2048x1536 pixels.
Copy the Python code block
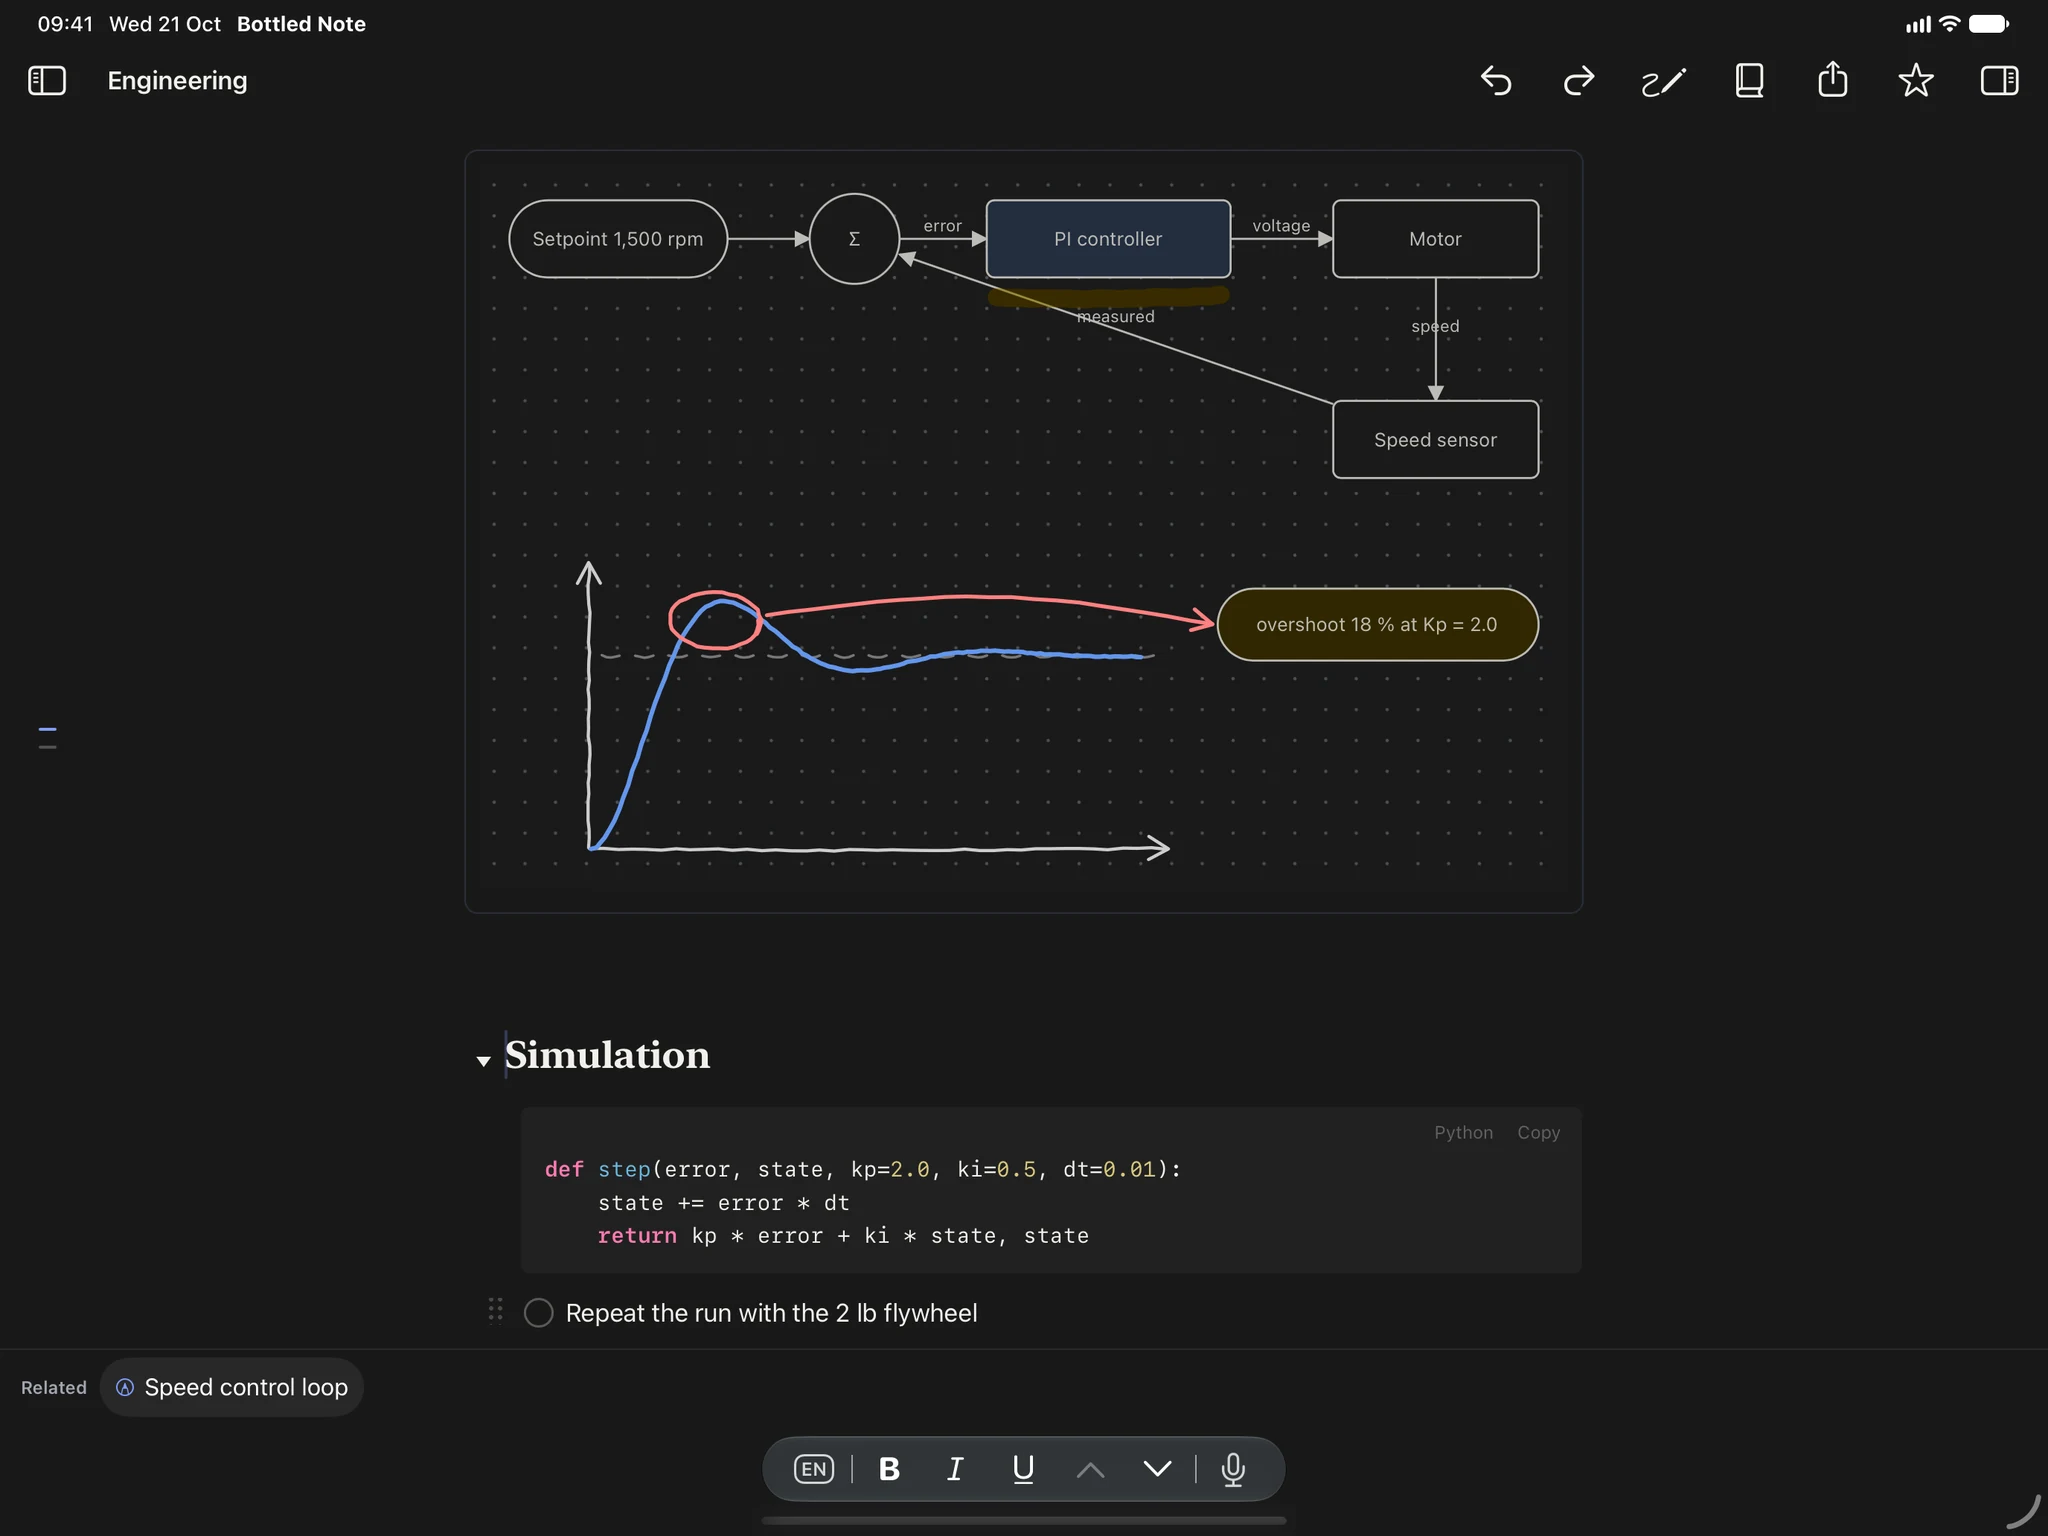coord(1538,1133)
